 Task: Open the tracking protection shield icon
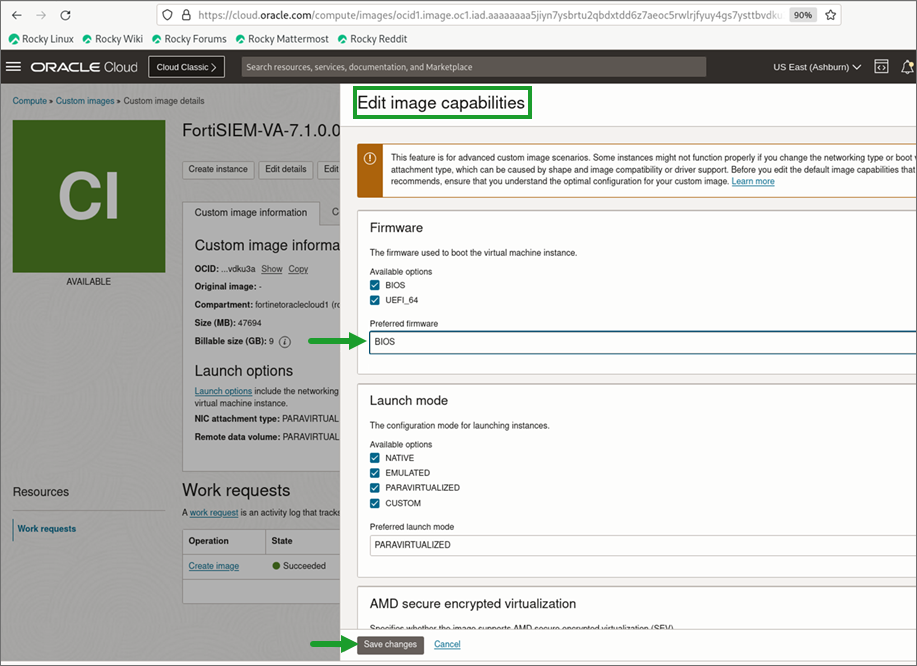pyautogui.click(x=169, y=15)
